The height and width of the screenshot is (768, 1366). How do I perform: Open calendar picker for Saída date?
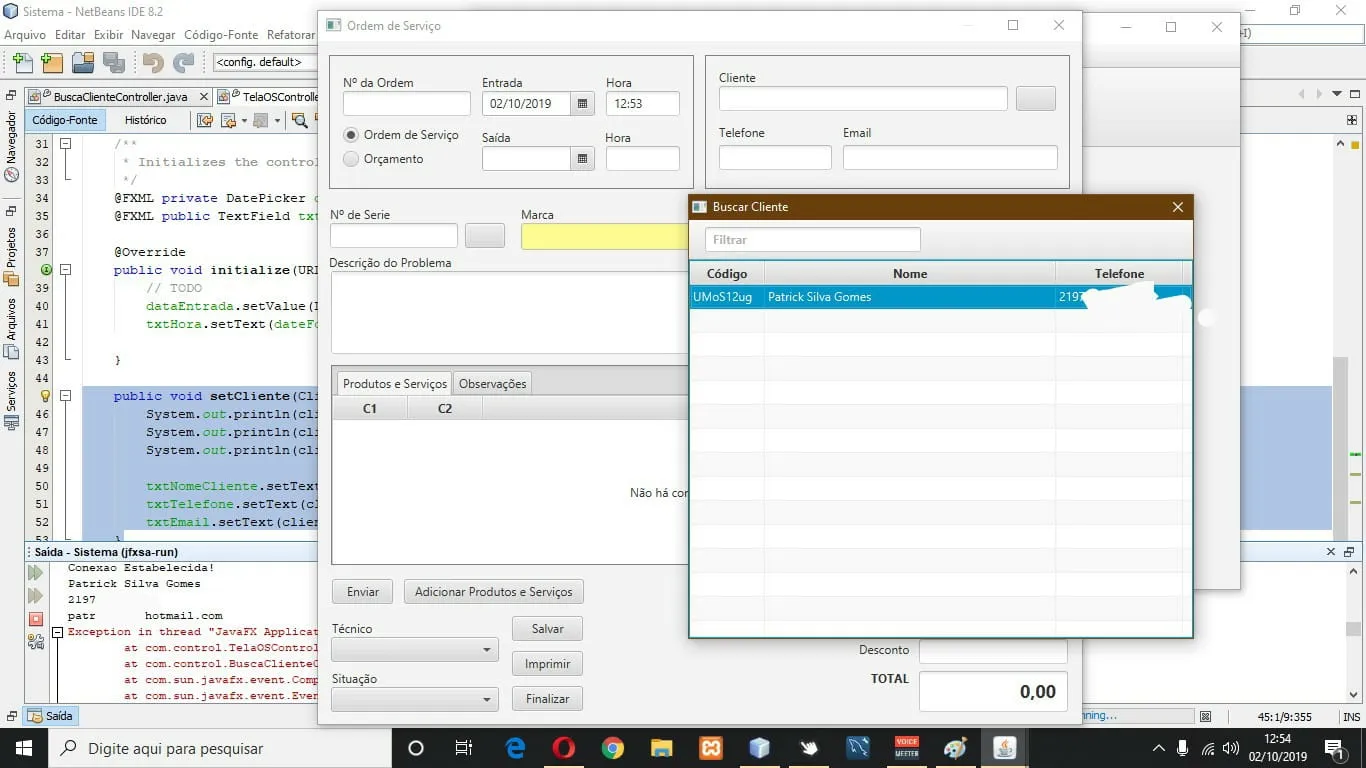coord(583,158)
